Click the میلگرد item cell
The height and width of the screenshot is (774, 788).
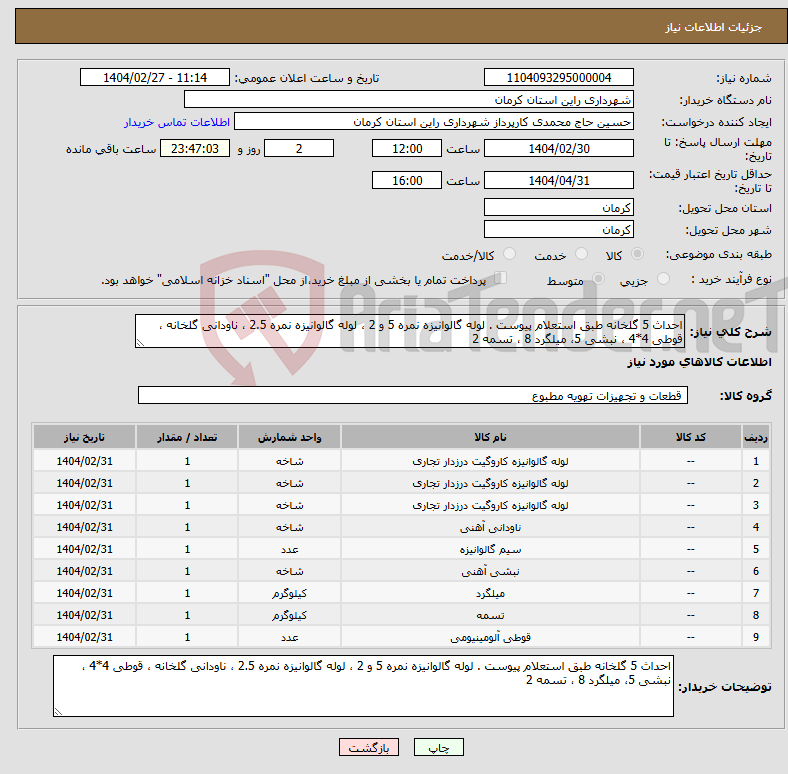coord(490,594)
